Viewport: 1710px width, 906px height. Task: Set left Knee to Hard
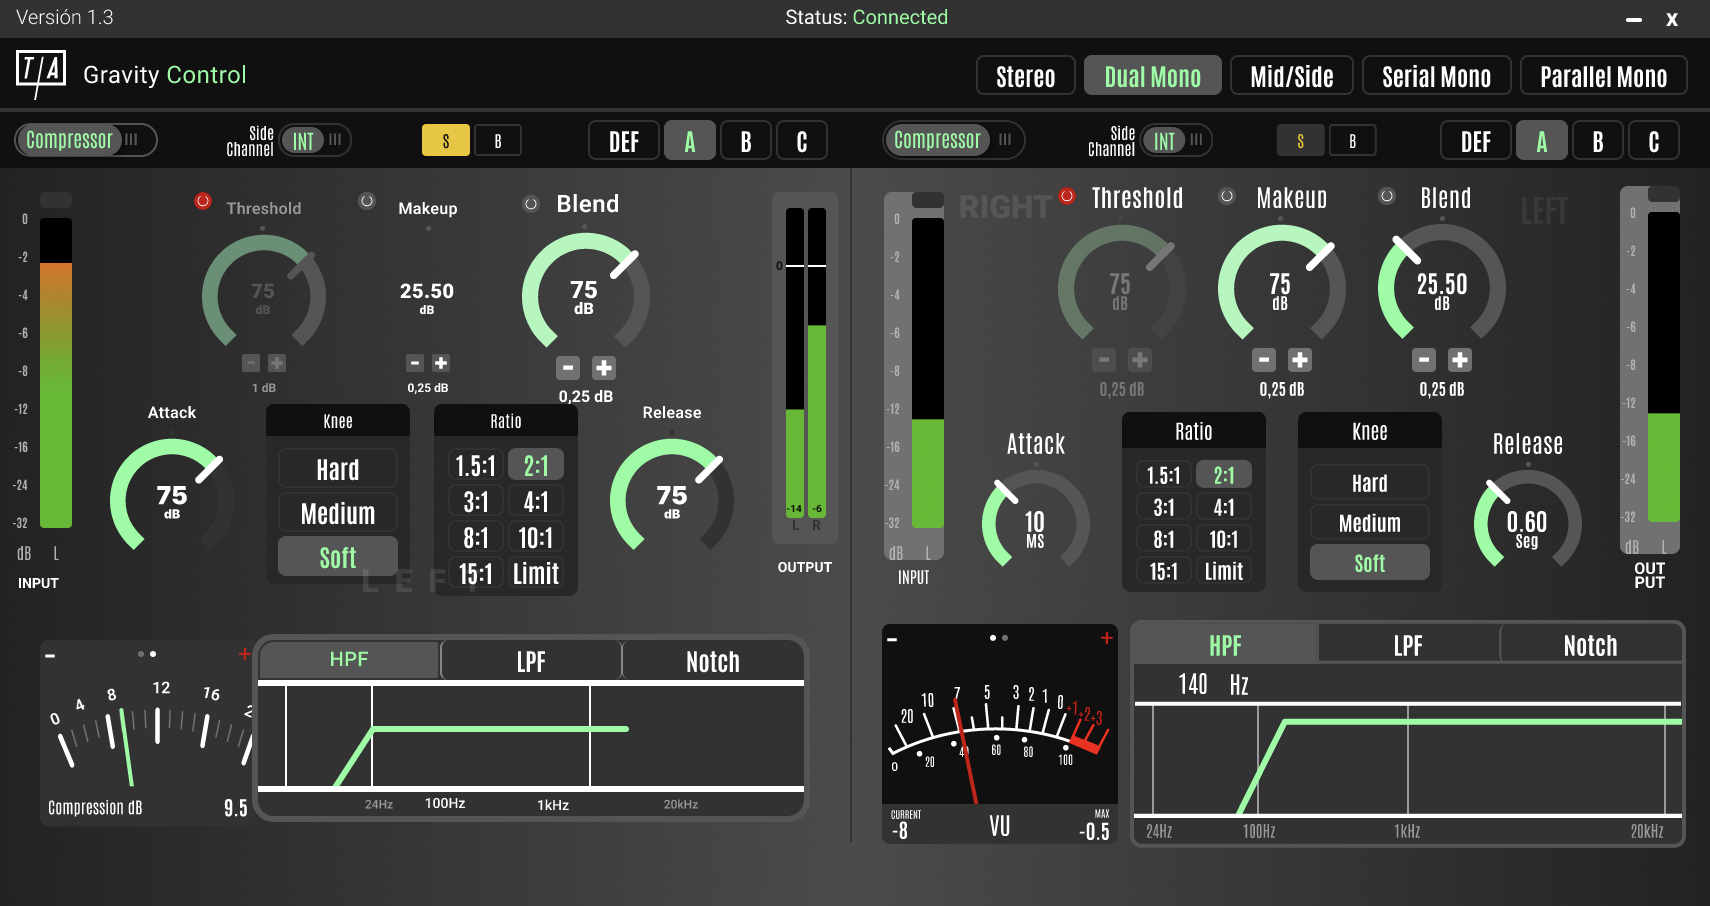[338, 469]
